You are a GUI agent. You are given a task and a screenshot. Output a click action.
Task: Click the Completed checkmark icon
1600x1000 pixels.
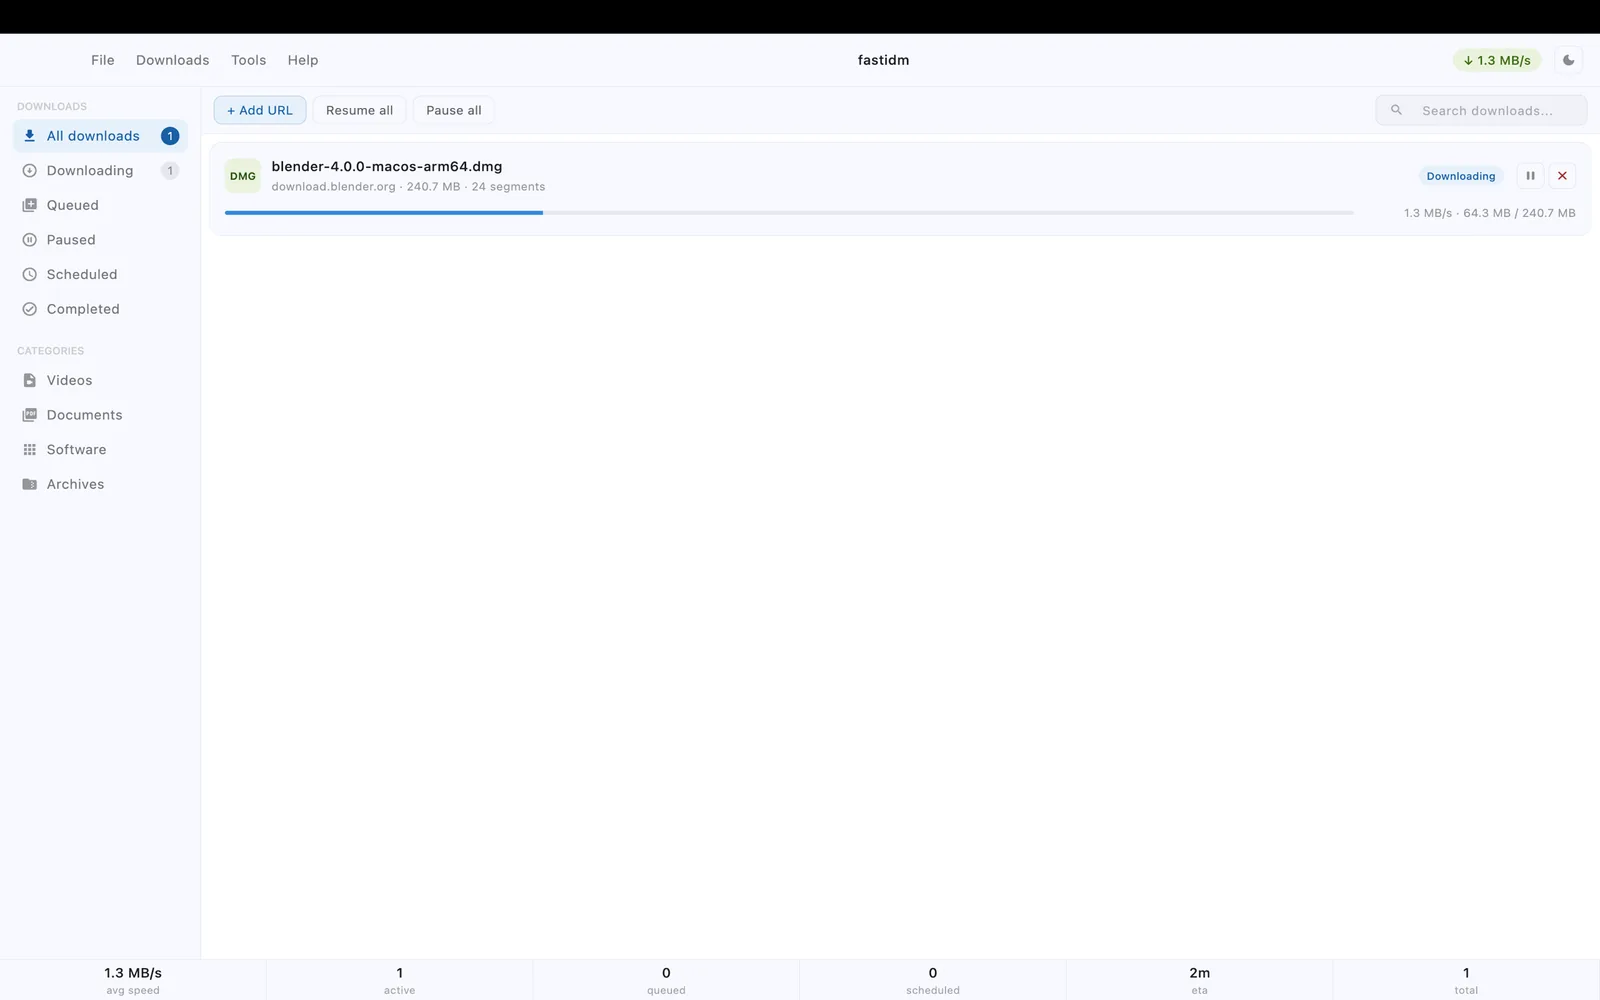[x=29, y=309]
